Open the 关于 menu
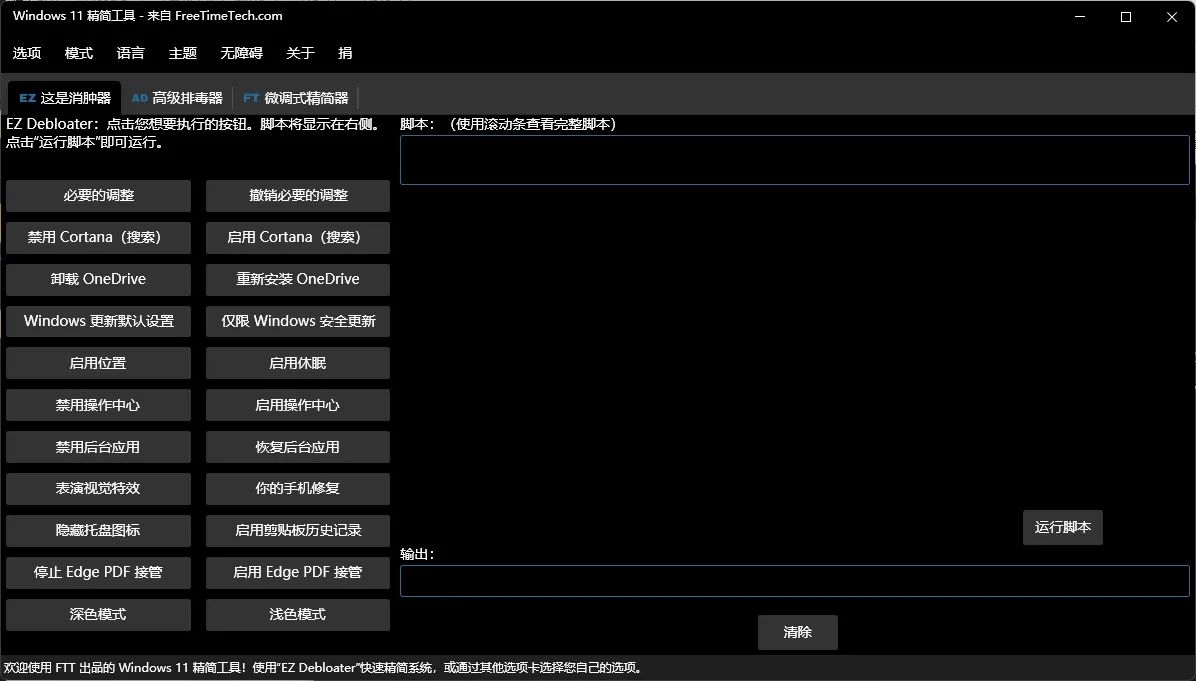The image size is (1196, 681). (x=300, y=53)
